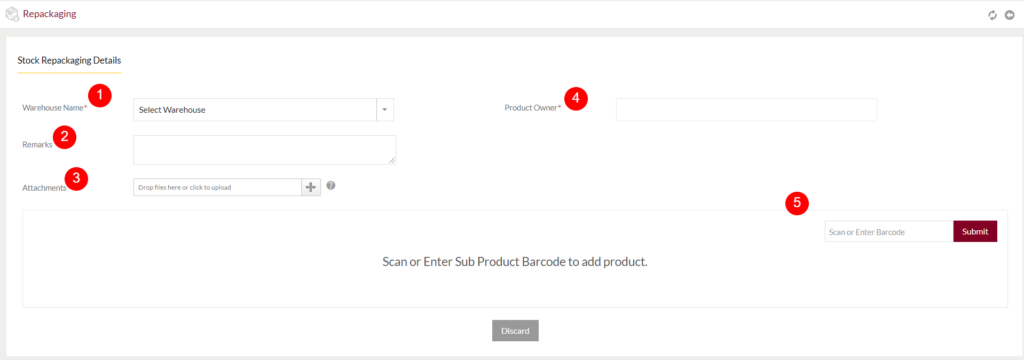The width and height of the screenshot is (1024, 360).
Task: Click the plus icon to add attachment
Action: tap(311, 188)
